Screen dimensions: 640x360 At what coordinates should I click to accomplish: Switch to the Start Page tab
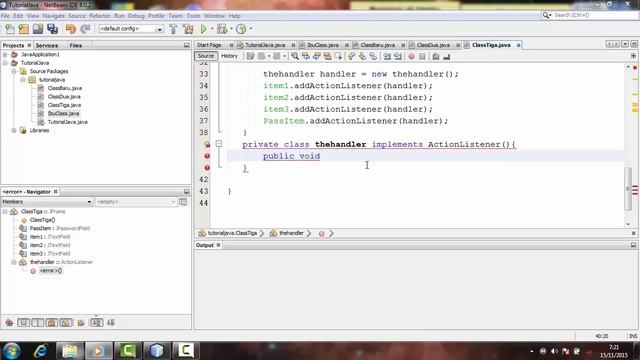(209, 45)
